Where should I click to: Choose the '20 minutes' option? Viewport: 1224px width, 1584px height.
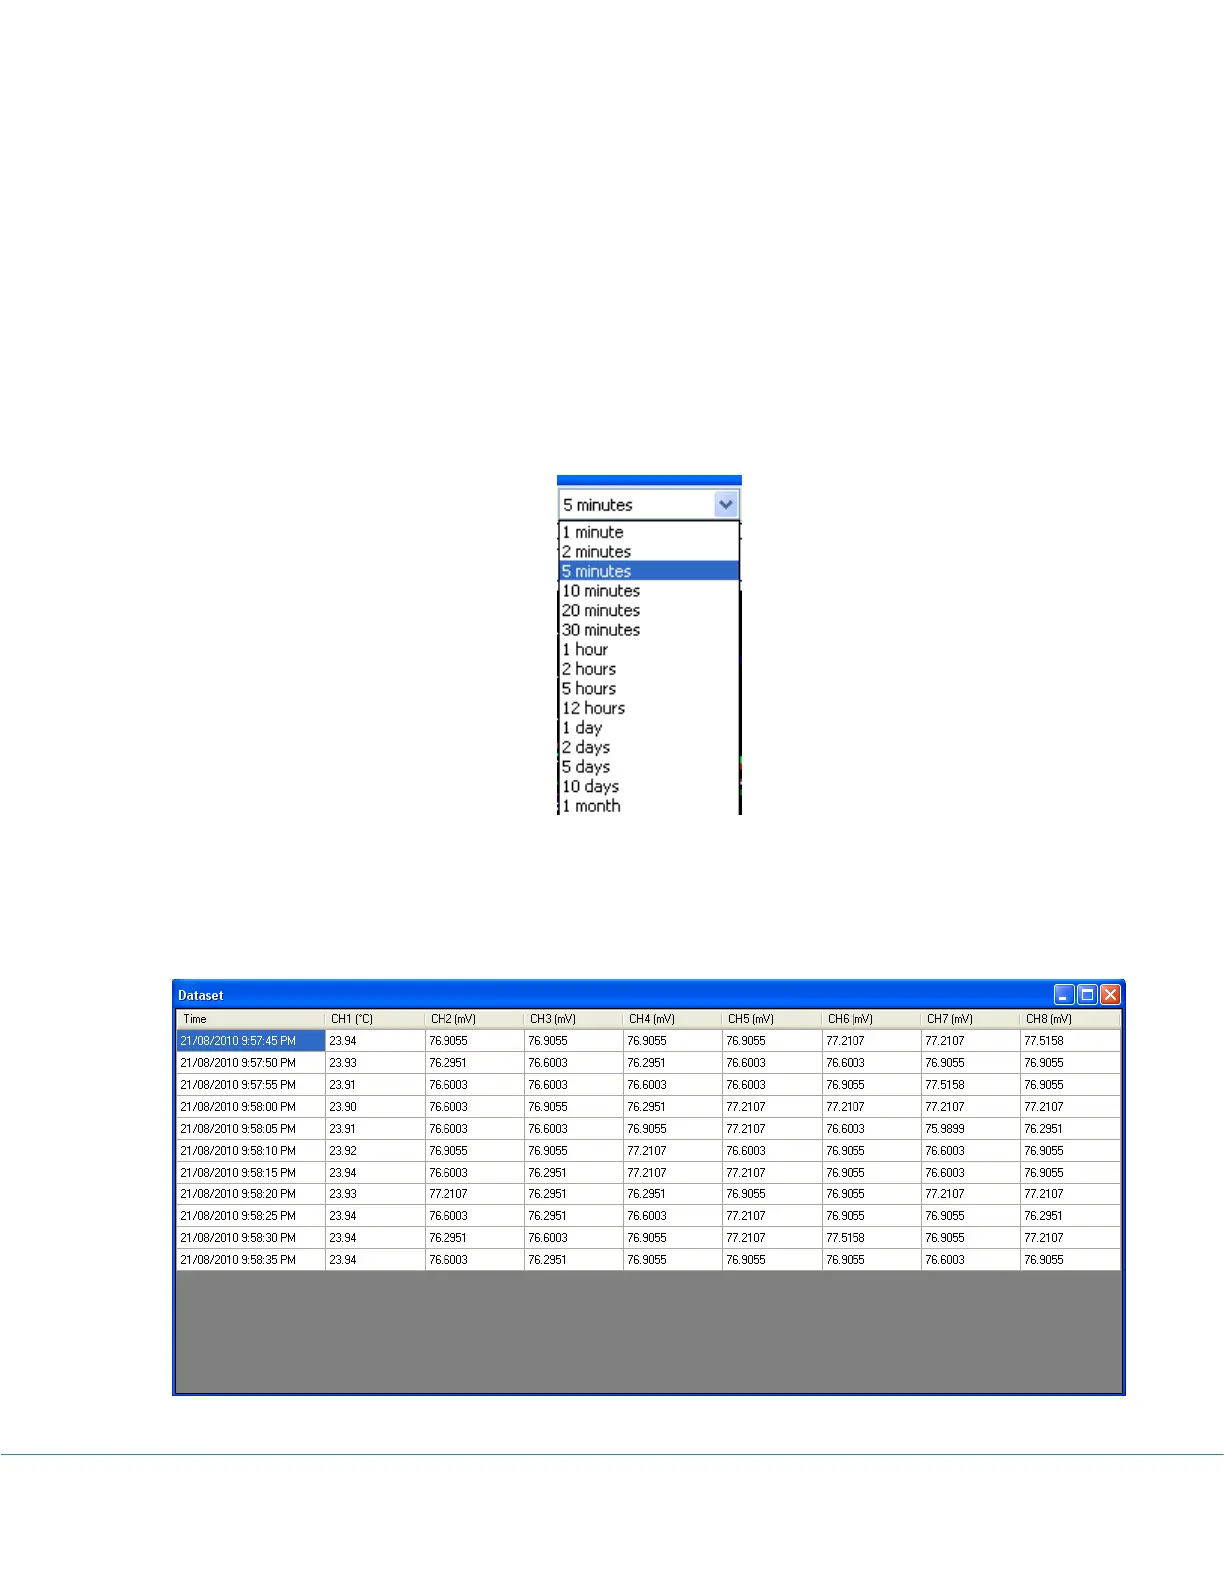tap(648, 610)
